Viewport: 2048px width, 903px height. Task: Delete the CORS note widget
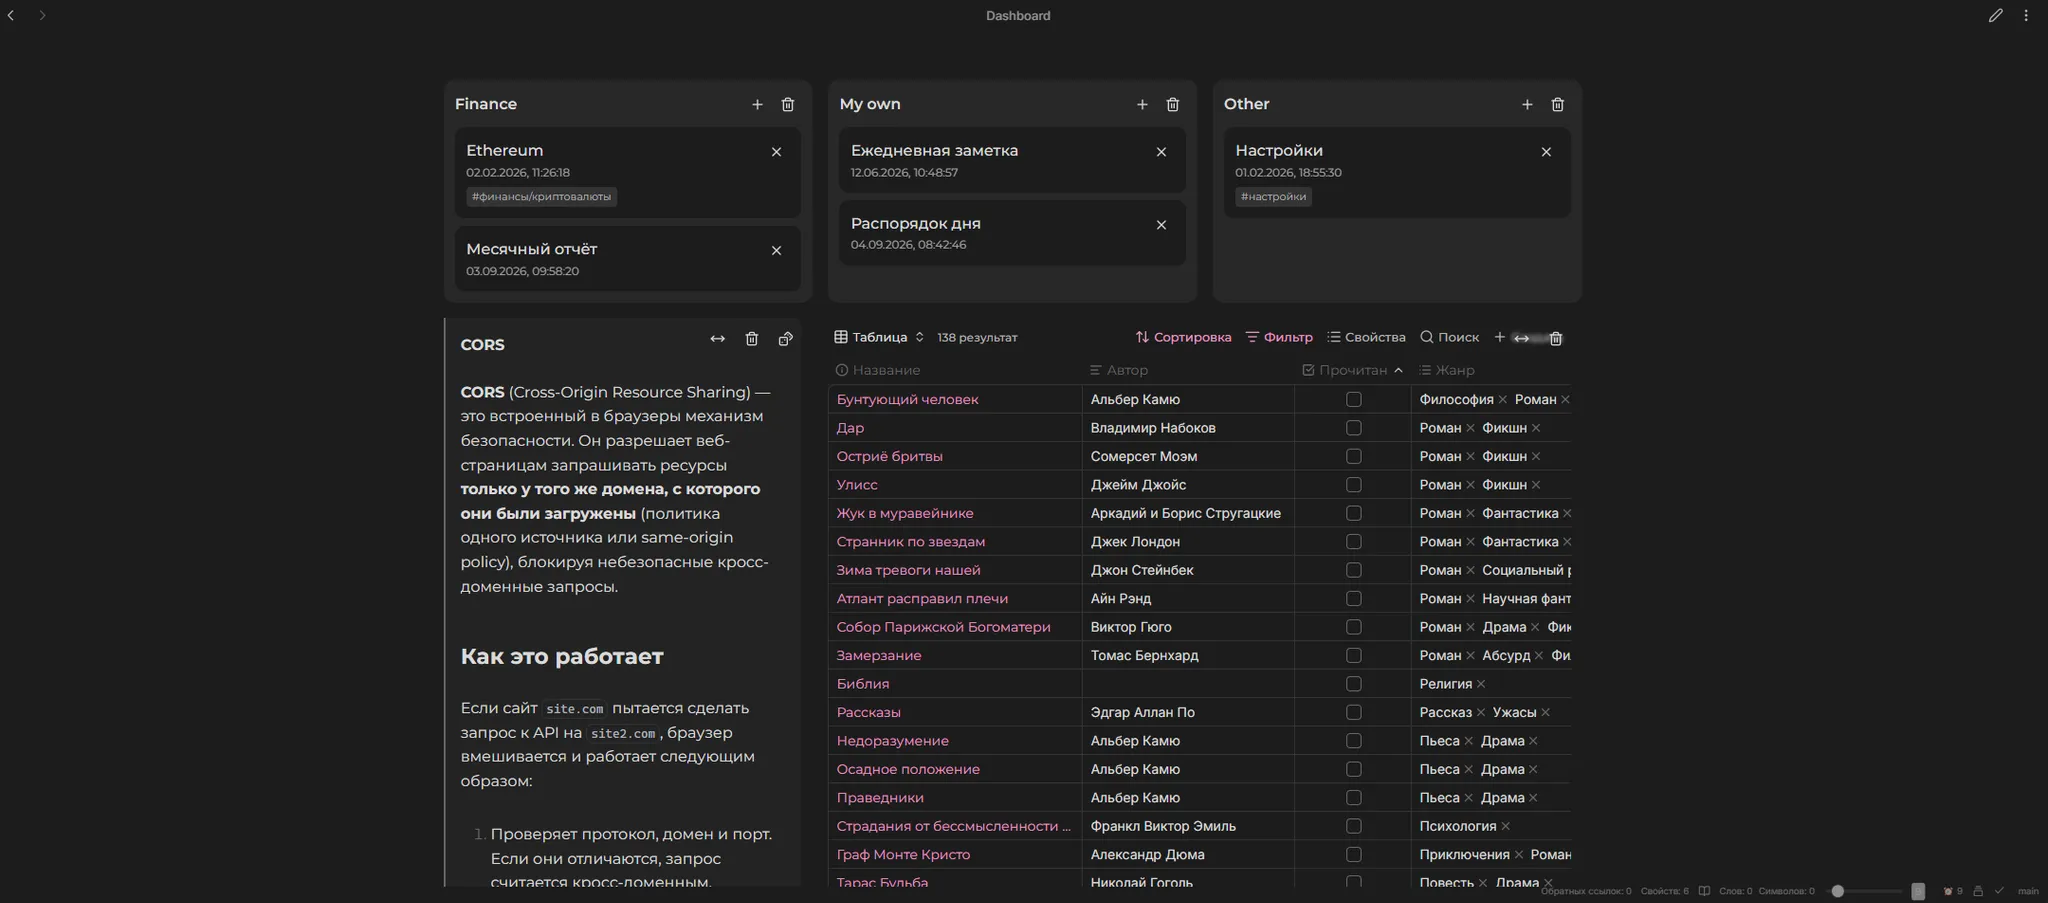pyautogui.click(x=752, y=339)
